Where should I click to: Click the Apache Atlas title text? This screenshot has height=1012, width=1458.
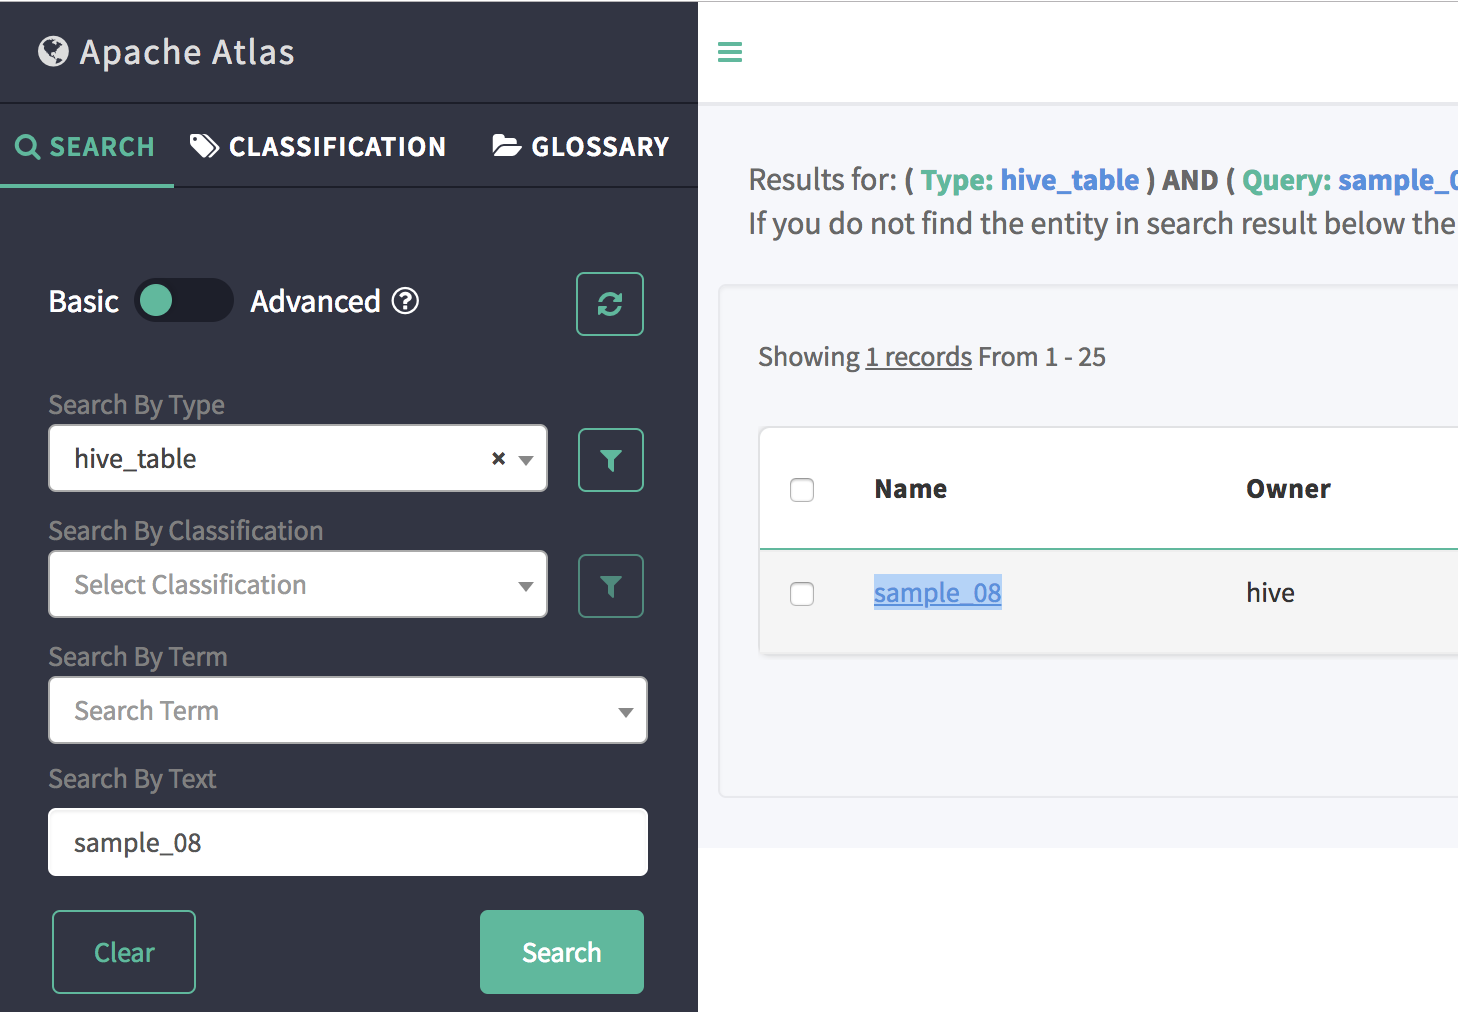click(x=187, y=52)
